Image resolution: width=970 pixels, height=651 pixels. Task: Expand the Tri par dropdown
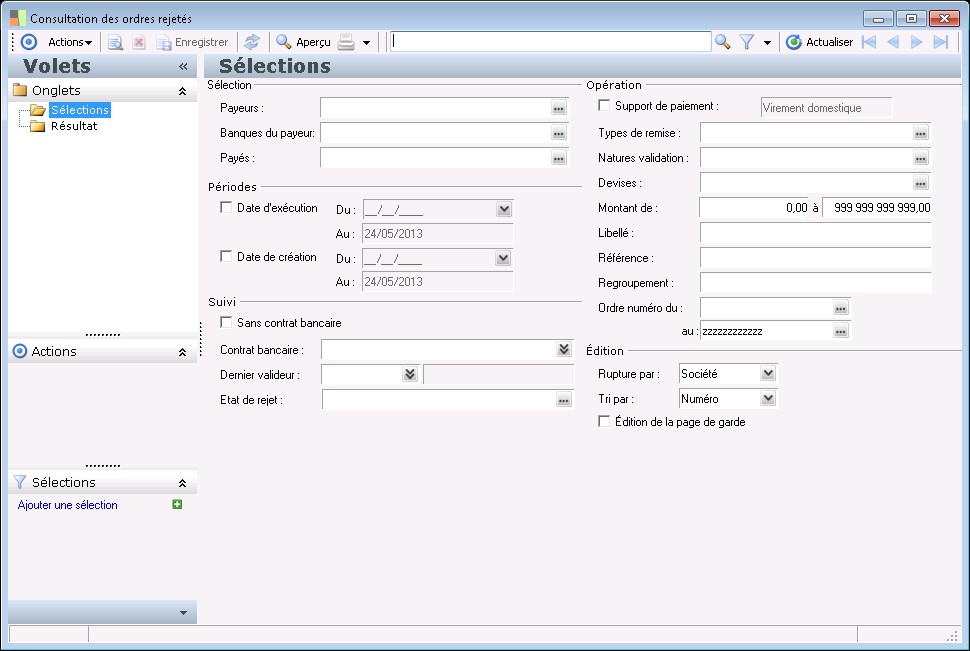click(x=767, y=399)
